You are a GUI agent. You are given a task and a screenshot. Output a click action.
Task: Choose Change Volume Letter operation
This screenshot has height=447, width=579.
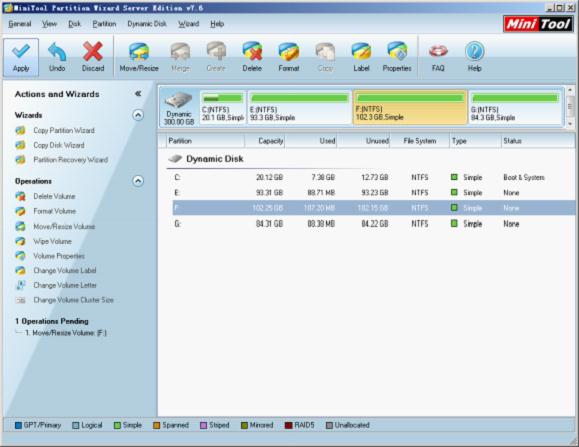65,285
